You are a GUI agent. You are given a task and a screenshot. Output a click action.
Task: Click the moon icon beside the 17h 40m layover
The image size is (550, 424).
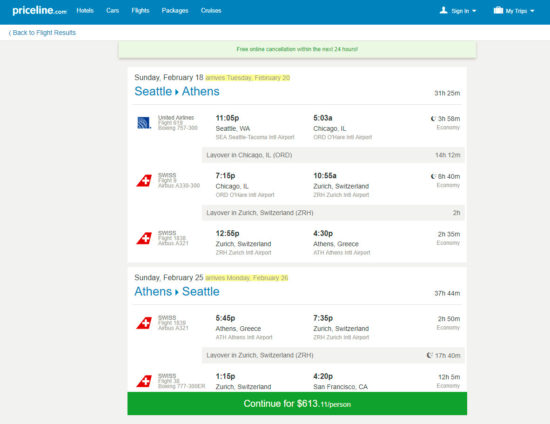click(429, 355)
